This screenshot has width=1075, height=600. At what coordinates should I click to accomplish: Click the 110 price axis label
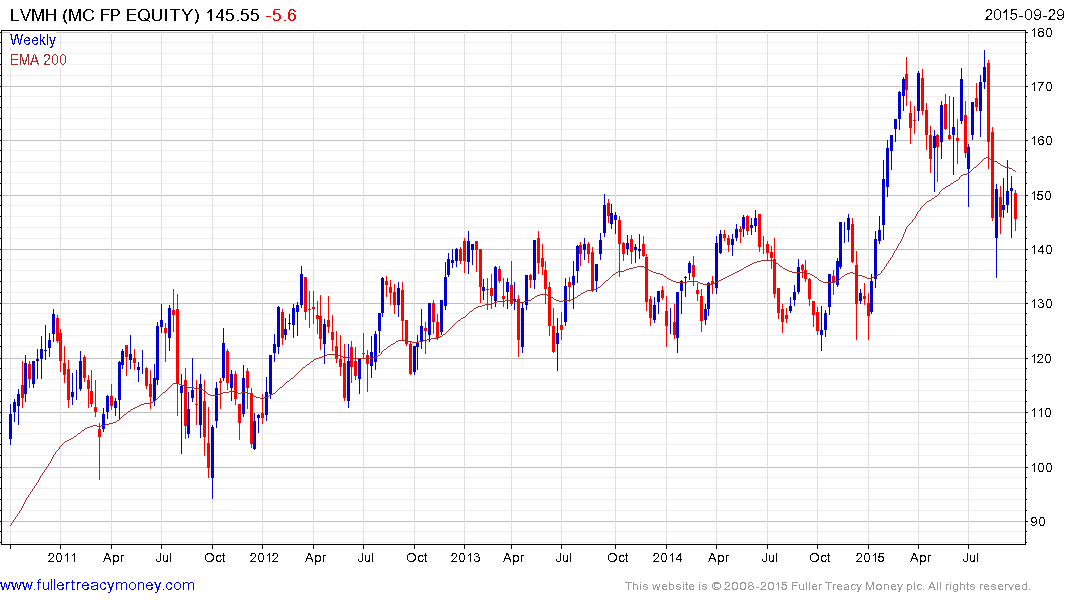[x=1041, y=413]
